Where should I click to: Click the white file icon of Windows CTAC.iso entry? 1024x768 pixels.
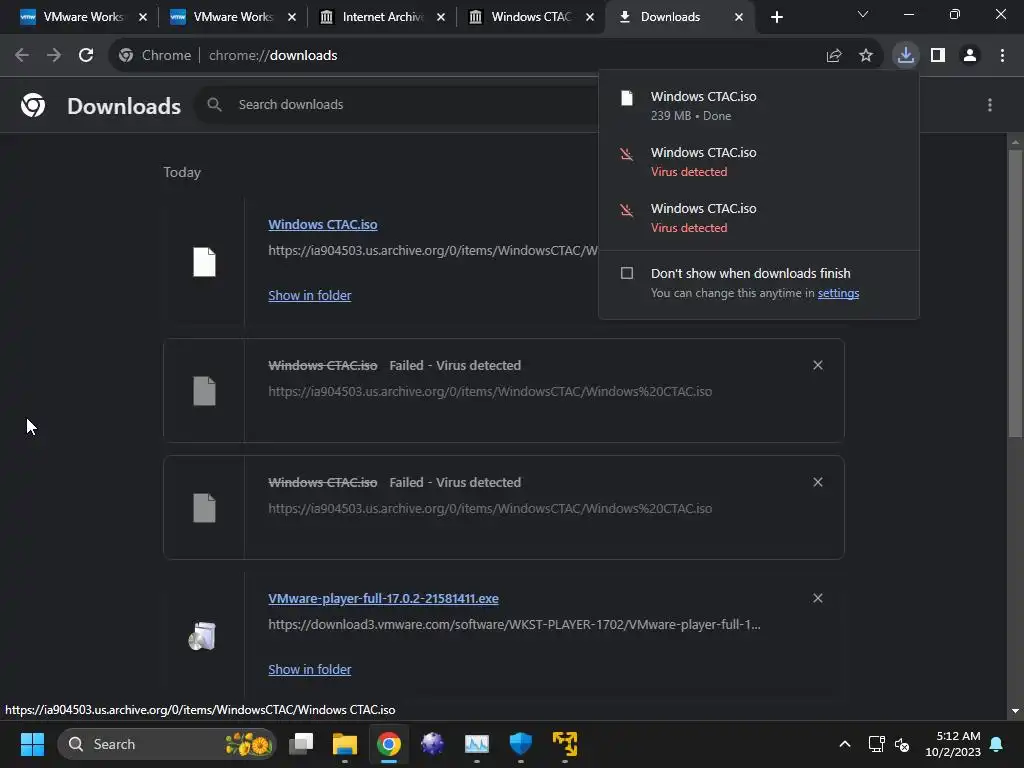204,262
